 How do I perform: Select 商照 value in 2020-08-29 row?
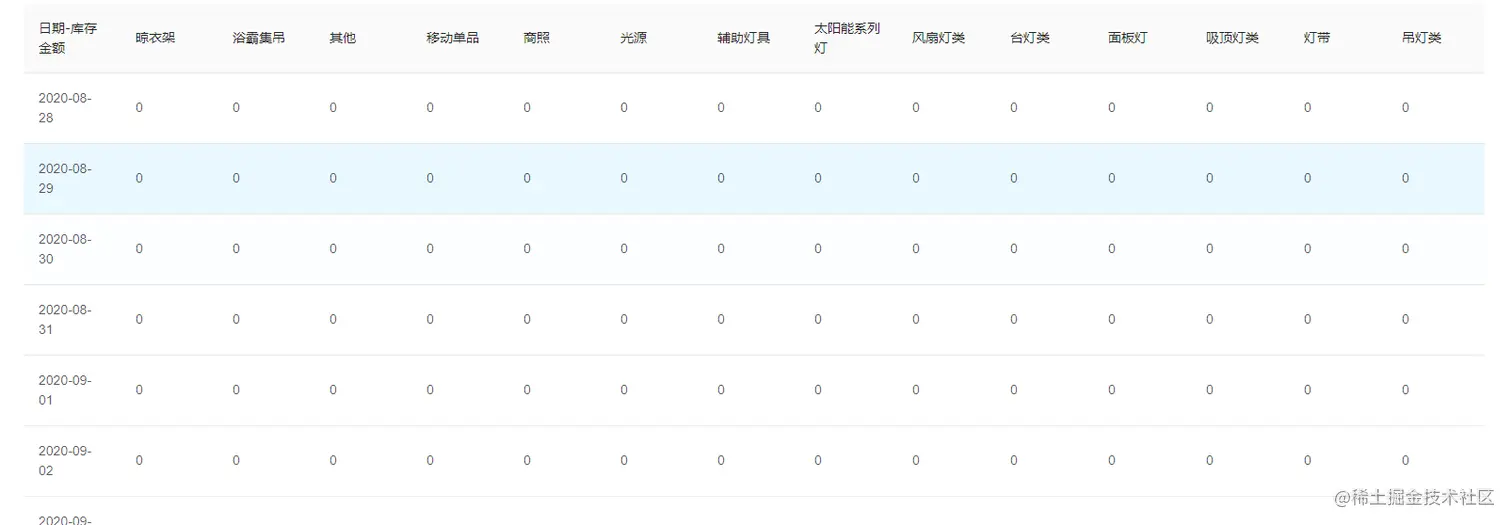[527, 178]
